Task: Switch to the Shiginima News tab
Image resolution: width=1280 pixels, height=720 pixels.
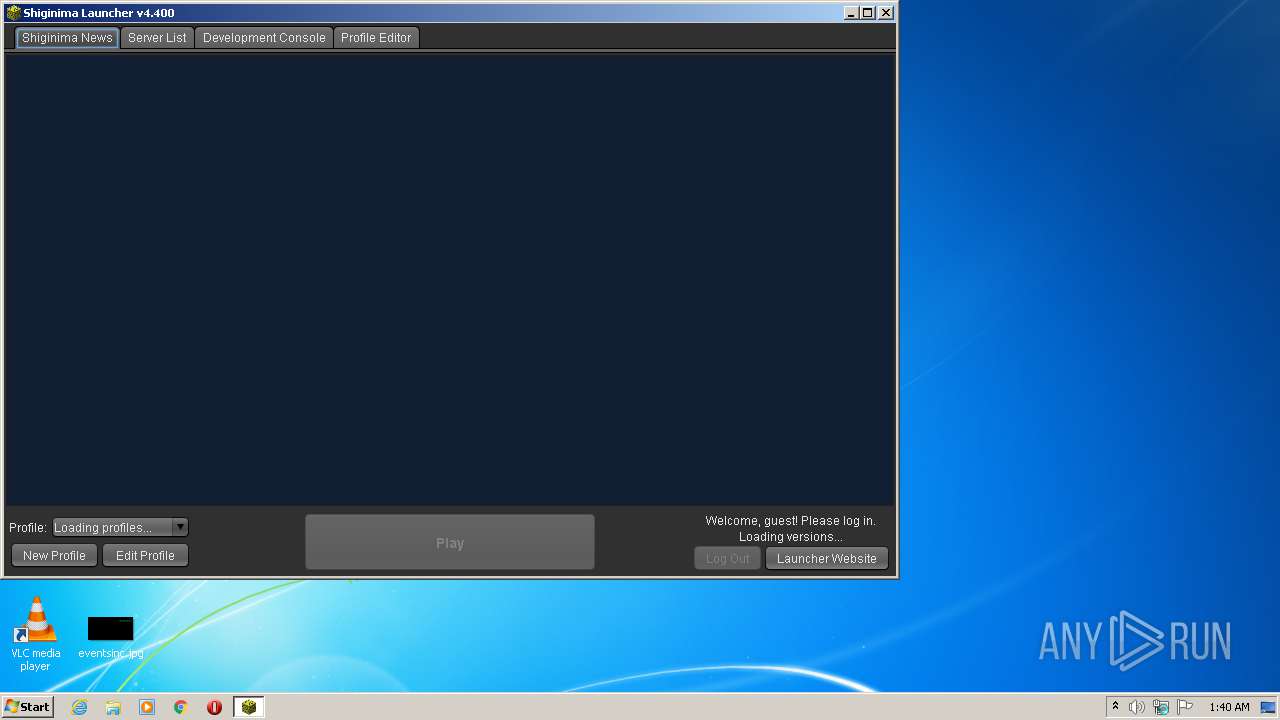Action: tap(68, 38)
